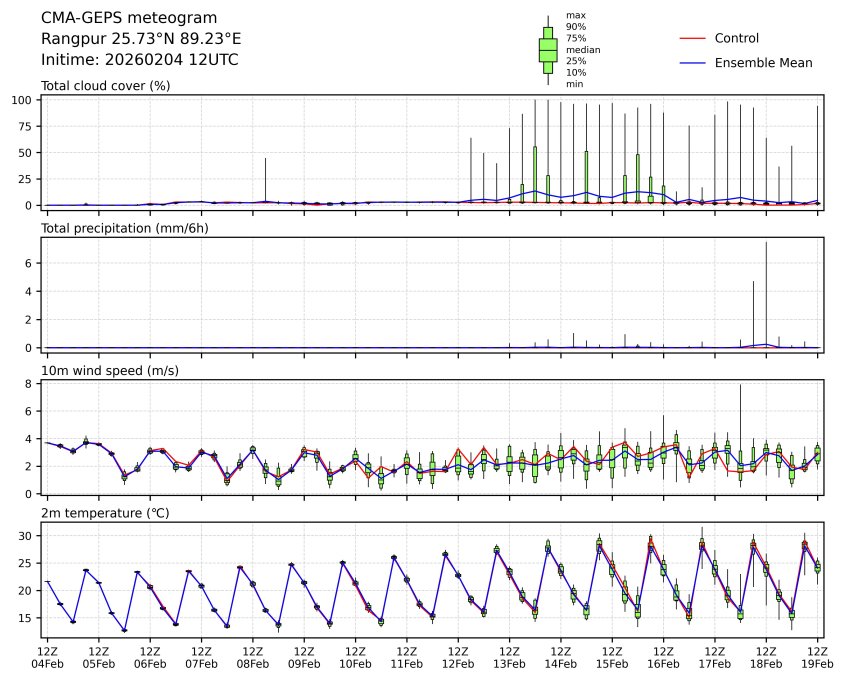
Task: Click the max label in box legend
Action: click(574, 15)
